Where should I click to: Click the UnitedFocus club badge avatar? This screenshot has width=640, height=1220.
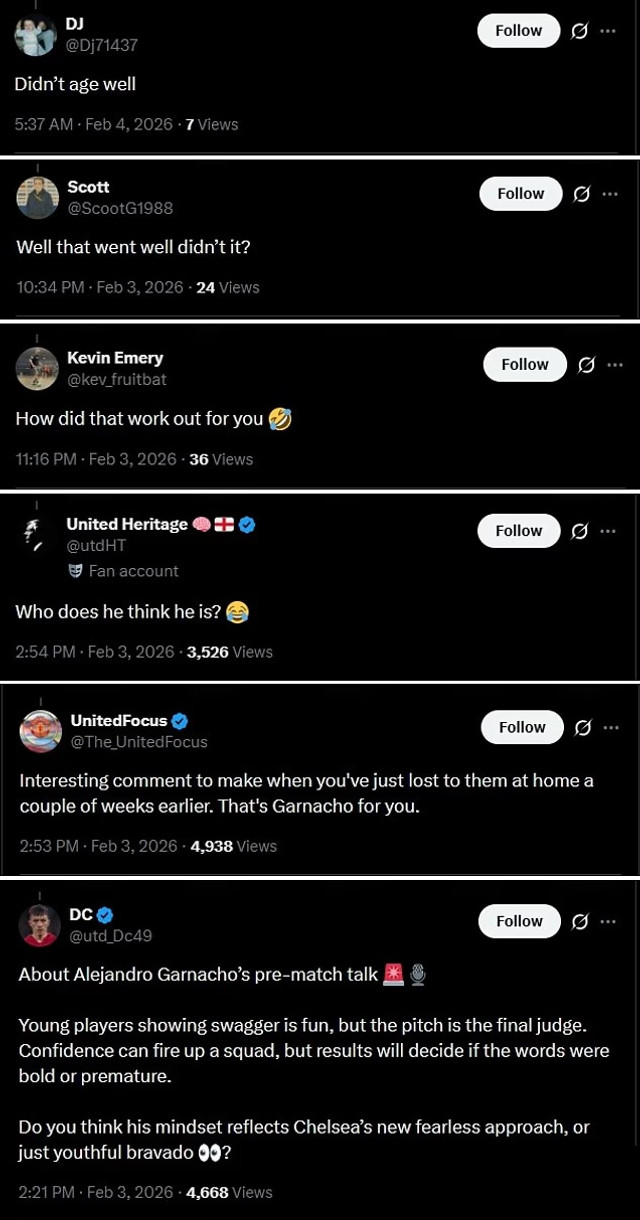(x=40, y=731)
